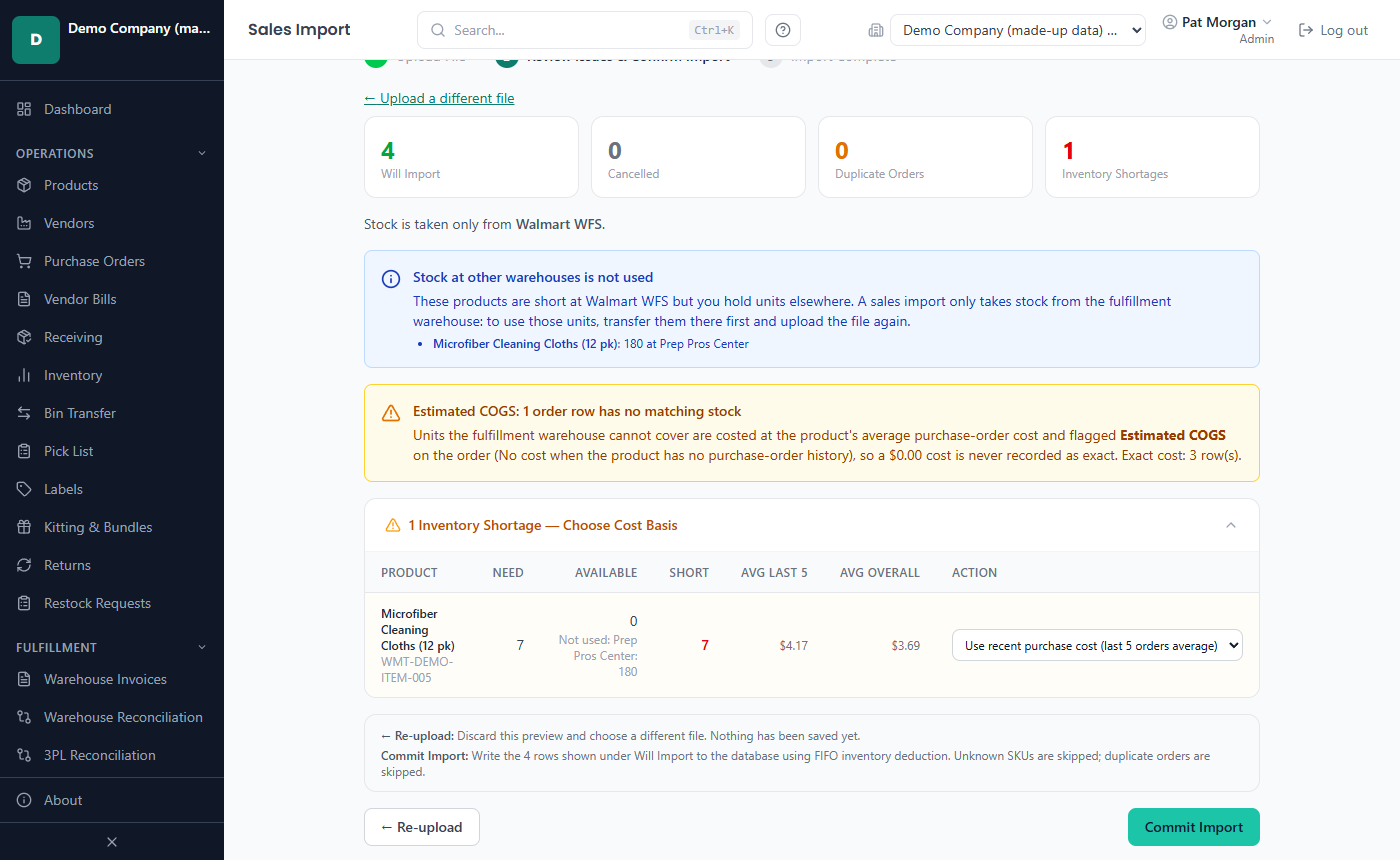
Task: Click the Duplicate Orders summary card
Action: (x=925, y=157)
